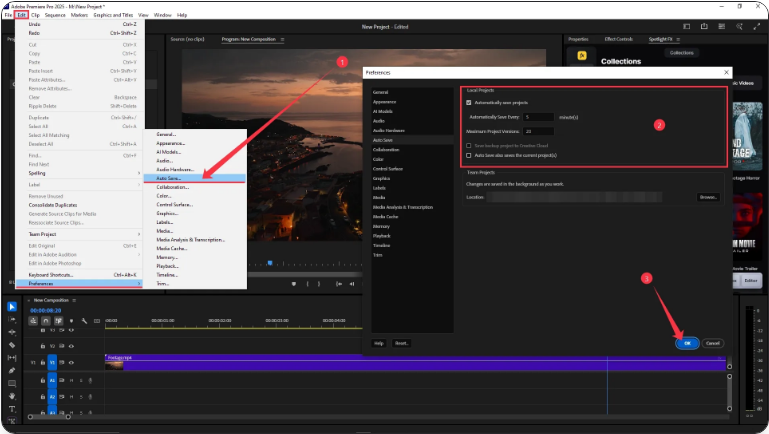Enable Auto Save also saves current project(s)
The width and height of the screenshot is (769, 434).
[x=469, y=155]
